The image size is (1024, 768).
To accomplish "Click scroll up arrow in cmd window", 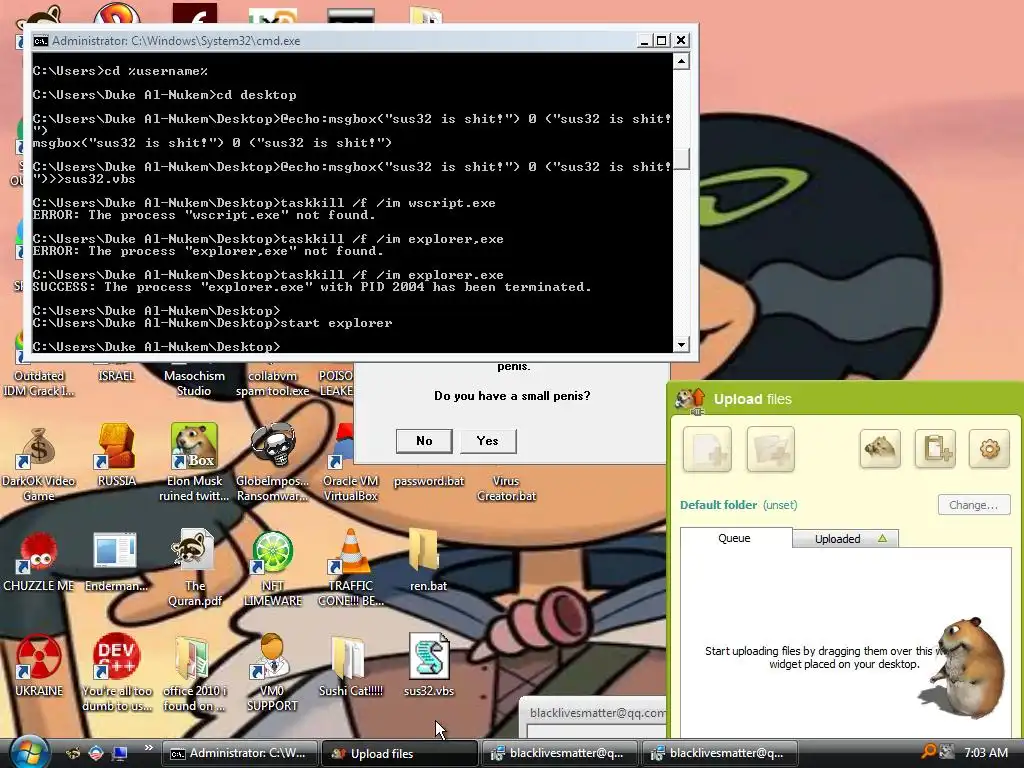I will (x=681, y=61).
